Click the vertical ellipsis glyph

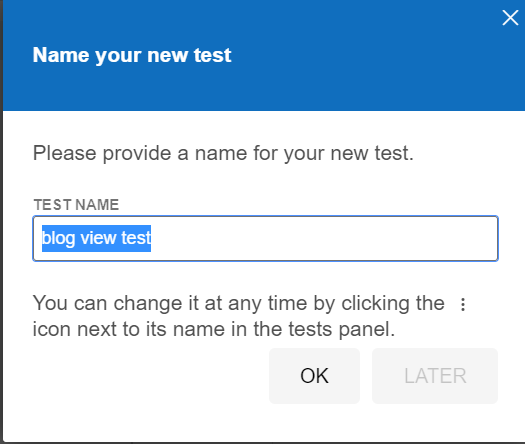click(463, 304)
